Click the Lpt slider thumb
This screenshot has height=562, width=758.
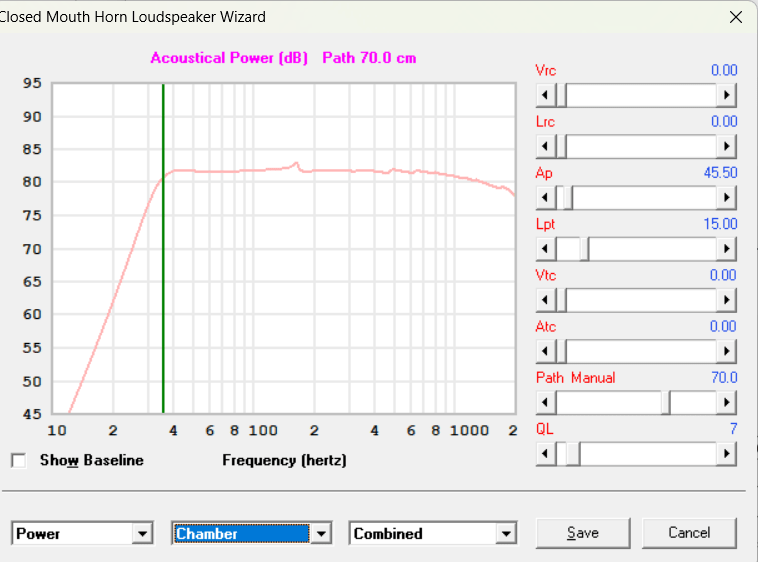tap(584, 249)
